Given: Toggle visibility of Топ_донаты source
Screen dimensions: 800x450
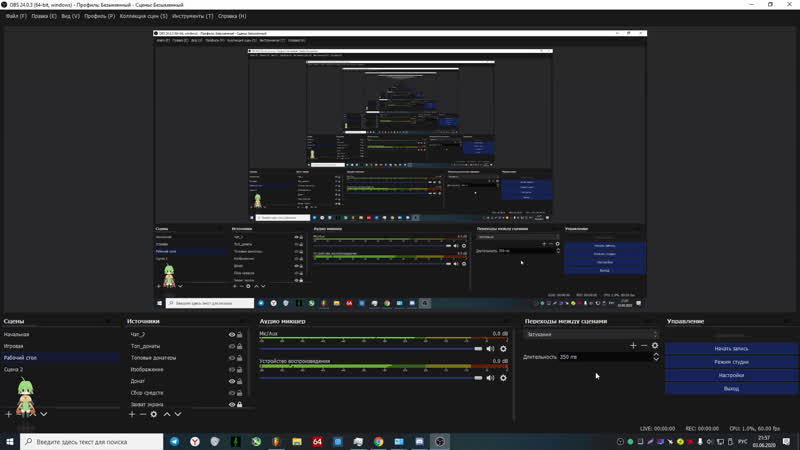Looking at the screenshot, I should [x=232, y=346].
